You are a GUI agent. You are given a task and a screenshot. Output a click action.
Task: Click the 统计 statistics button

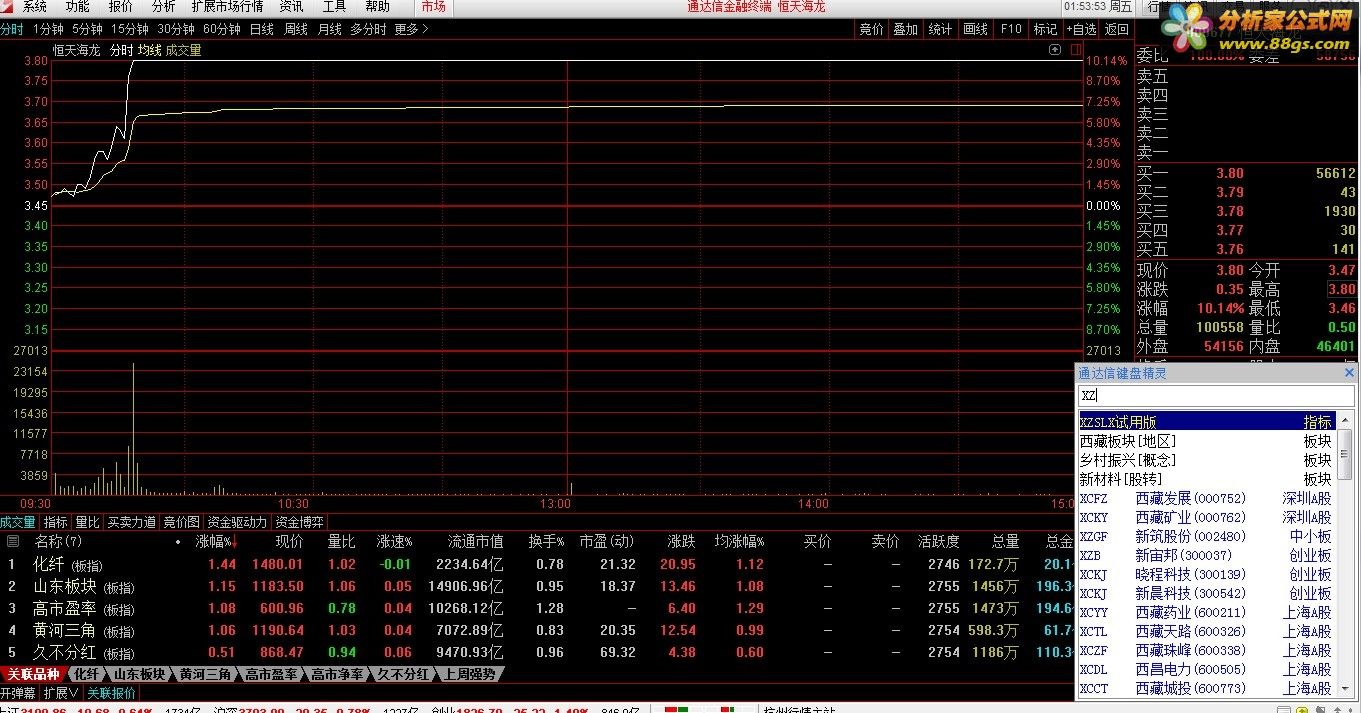click(941, 29)
